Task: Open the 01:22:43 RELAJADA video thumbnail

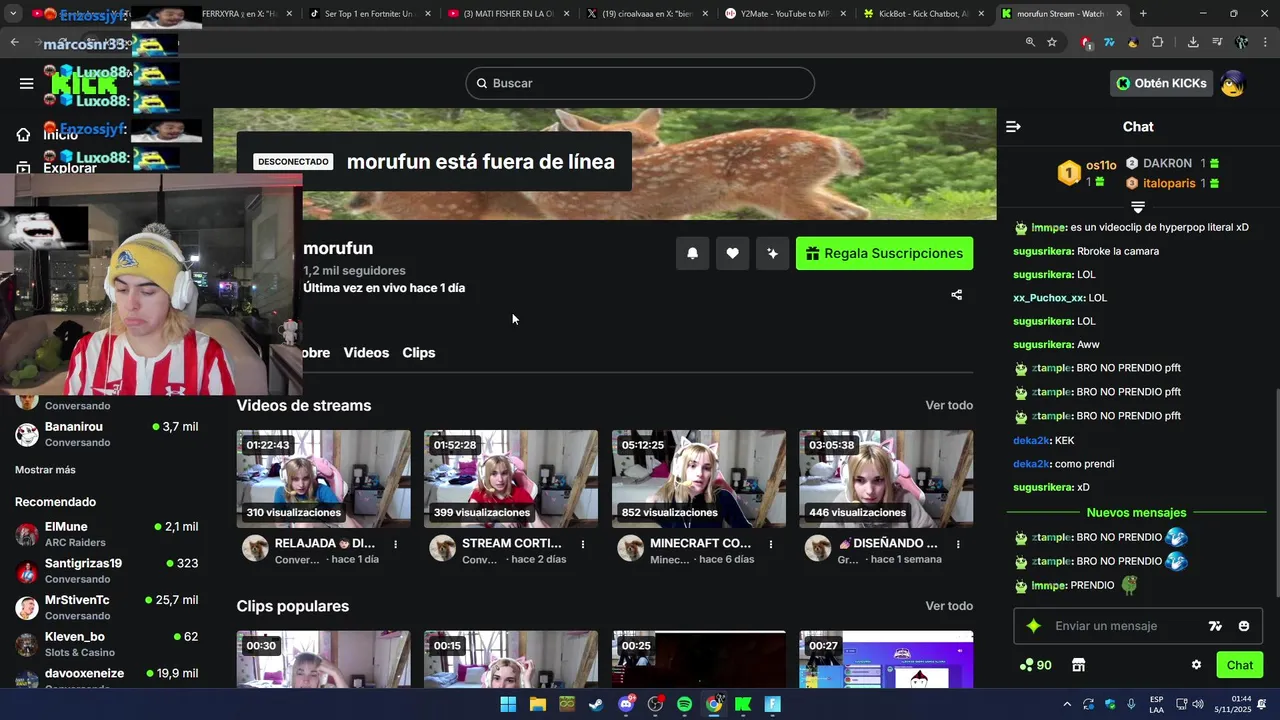Action: tap(323, 478)
